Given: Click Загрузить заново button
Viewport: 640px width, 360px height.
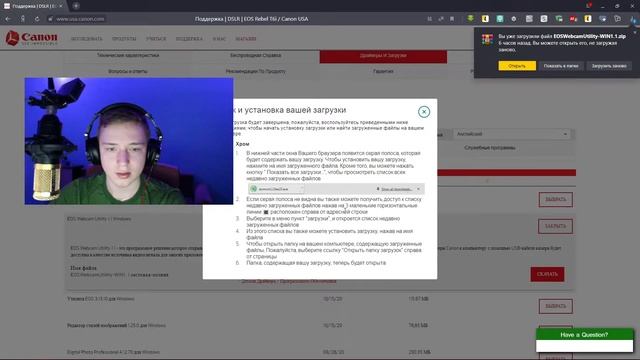Looking at the screenshot, I should point(609,66).
